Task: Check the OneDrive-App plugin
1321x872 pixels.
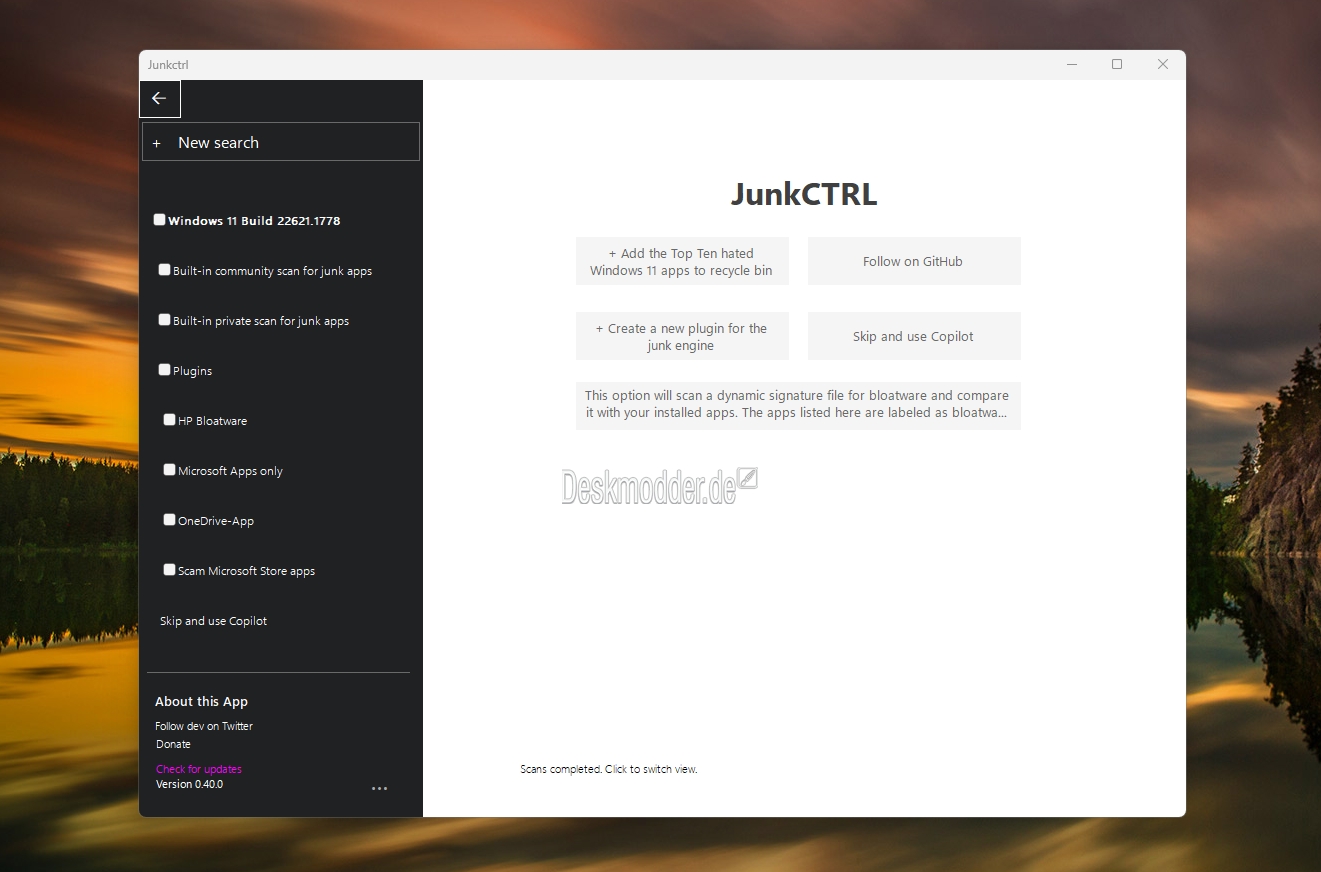Action: point(169,520)
